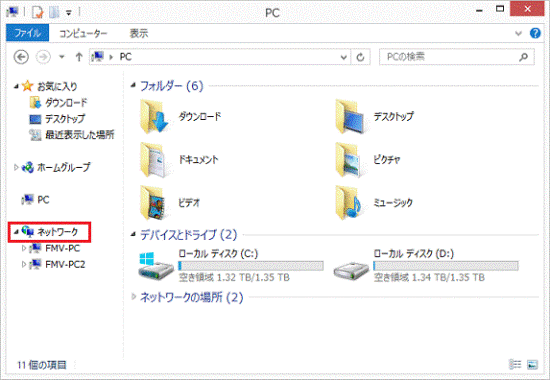Select お気に入り in the navigation pane
Screen dimensions: 550x380
point(57,86)
